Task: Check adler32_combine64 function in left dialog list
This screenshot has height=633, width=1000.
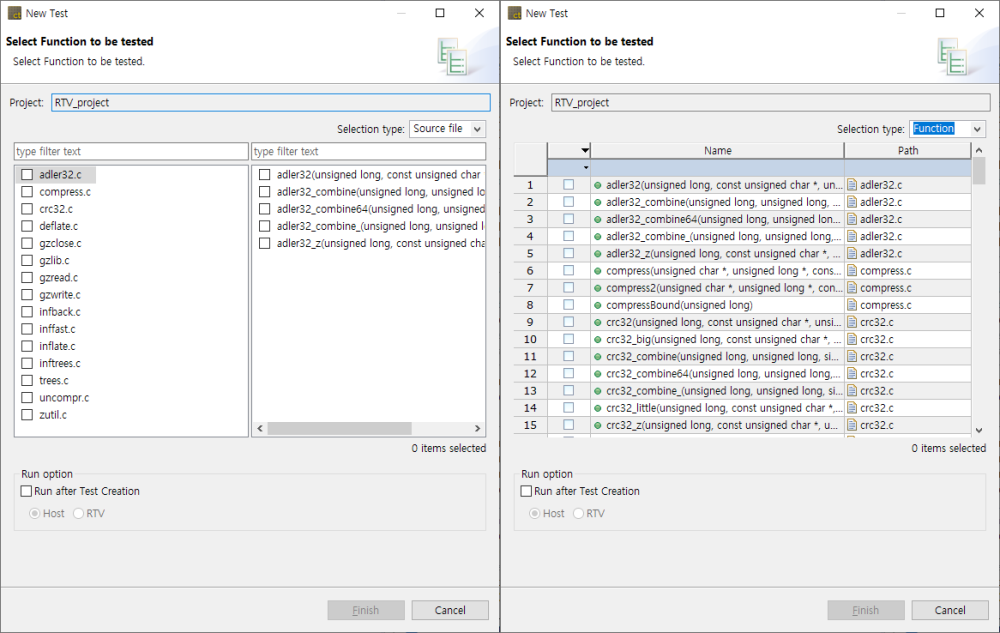Action: click(x=265, y=209)
